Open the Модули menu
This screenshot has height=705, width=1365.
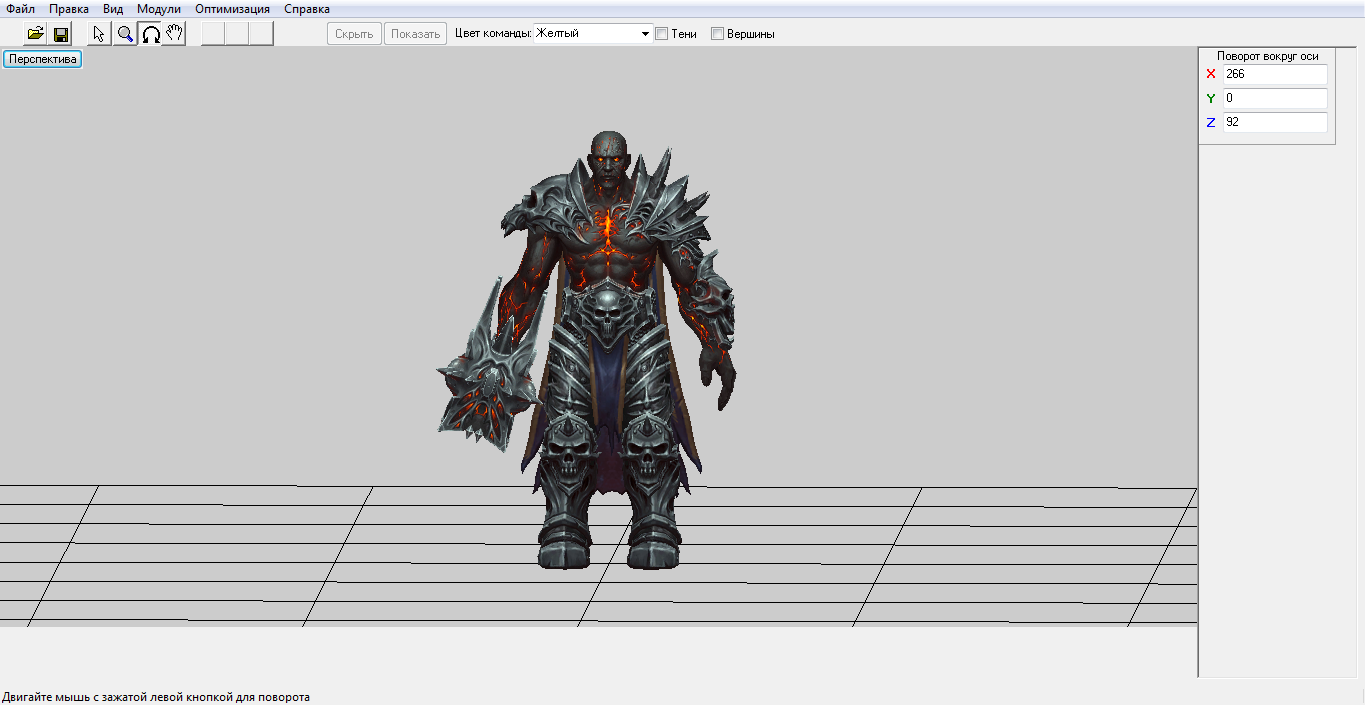(x=158, y=9)
